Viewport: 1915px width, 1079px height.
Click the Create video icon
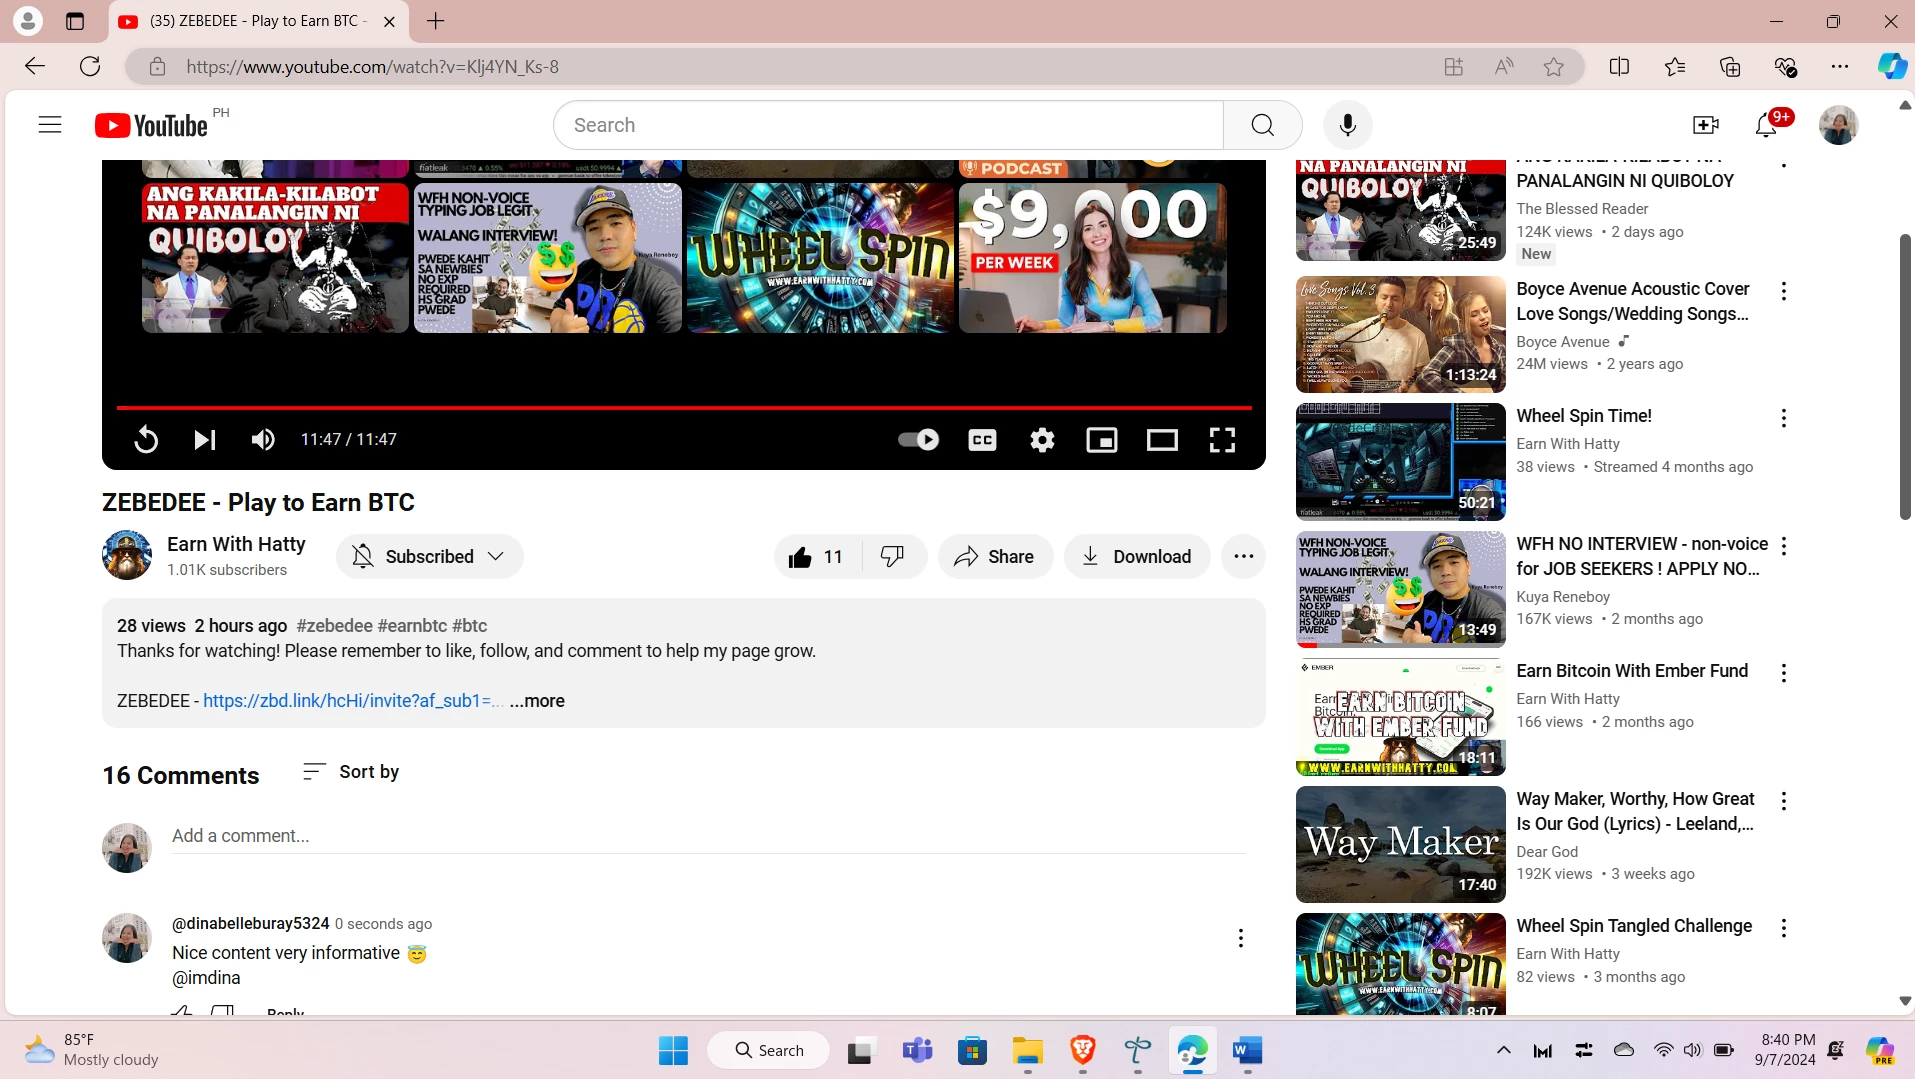pyautogui.click(x=1706, y=125)
